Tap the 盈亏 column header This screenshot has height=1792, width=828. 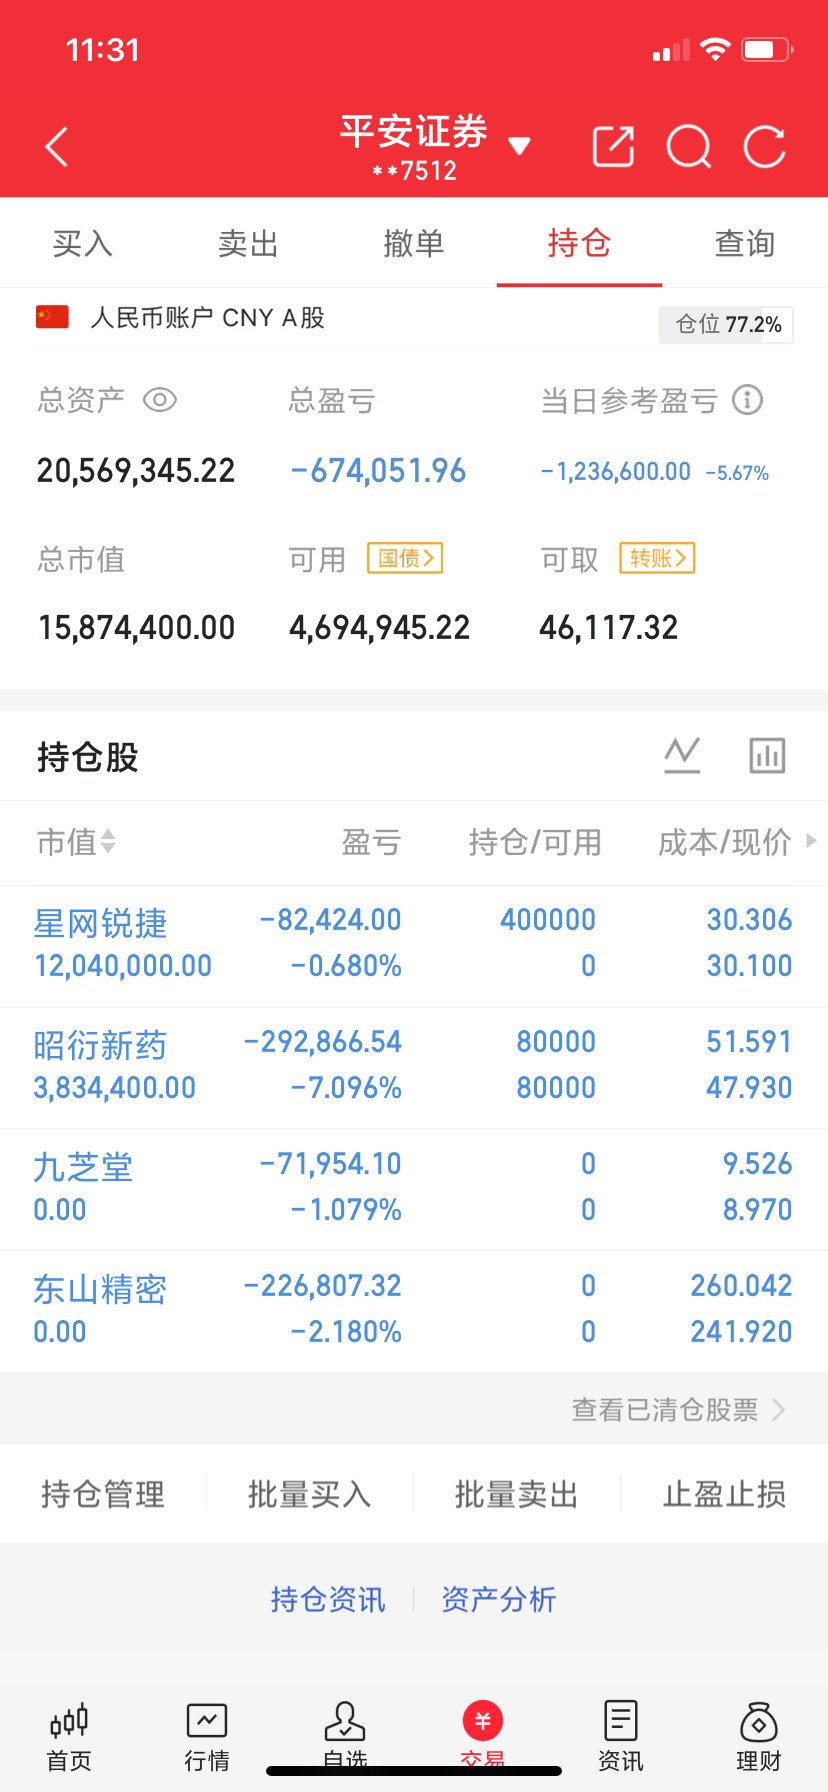pyautogui.click(x=371, y=842)
